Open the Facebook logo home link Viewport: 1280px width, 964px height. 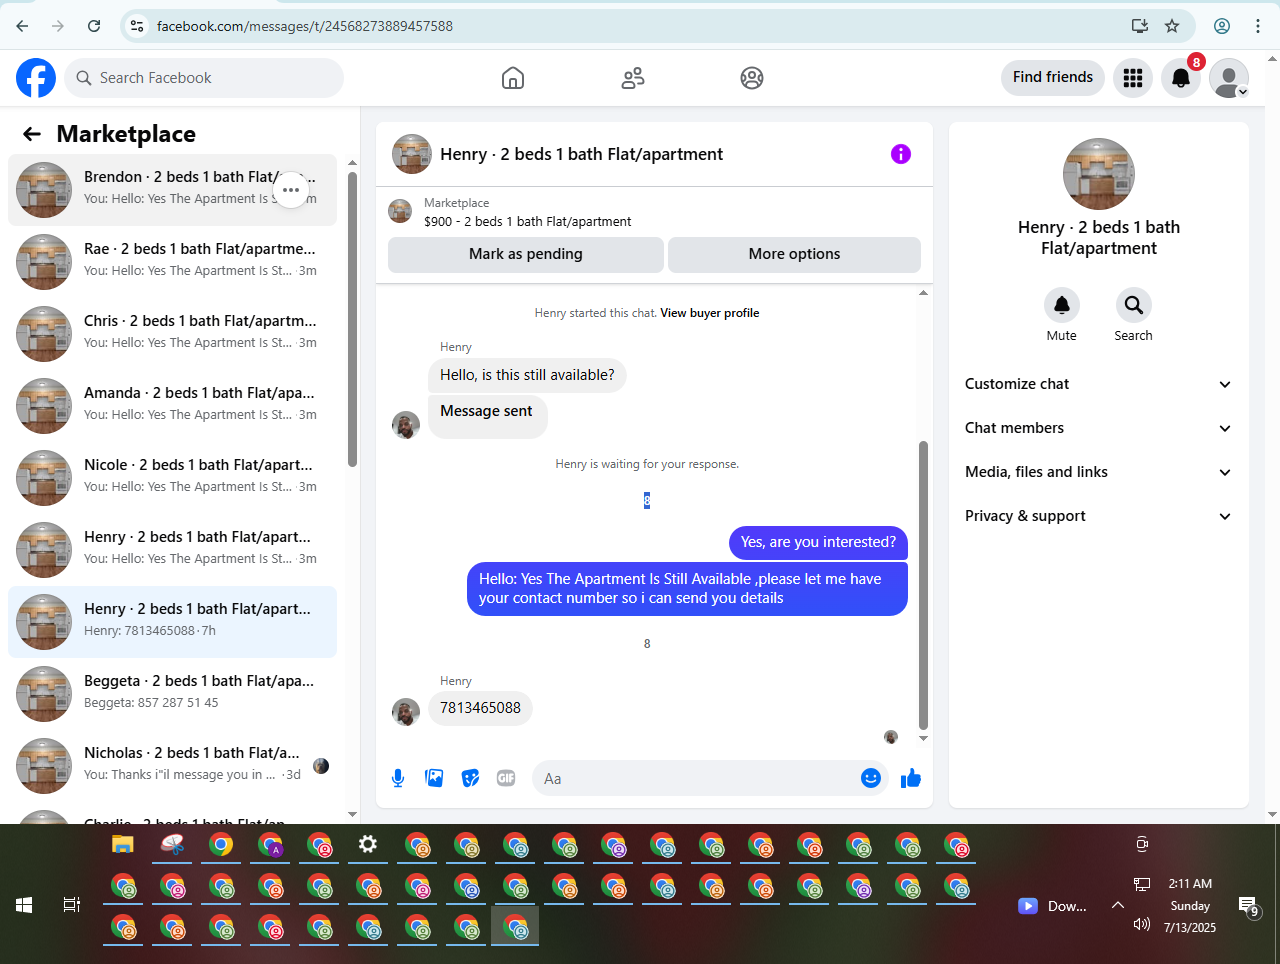pos(36,78)
